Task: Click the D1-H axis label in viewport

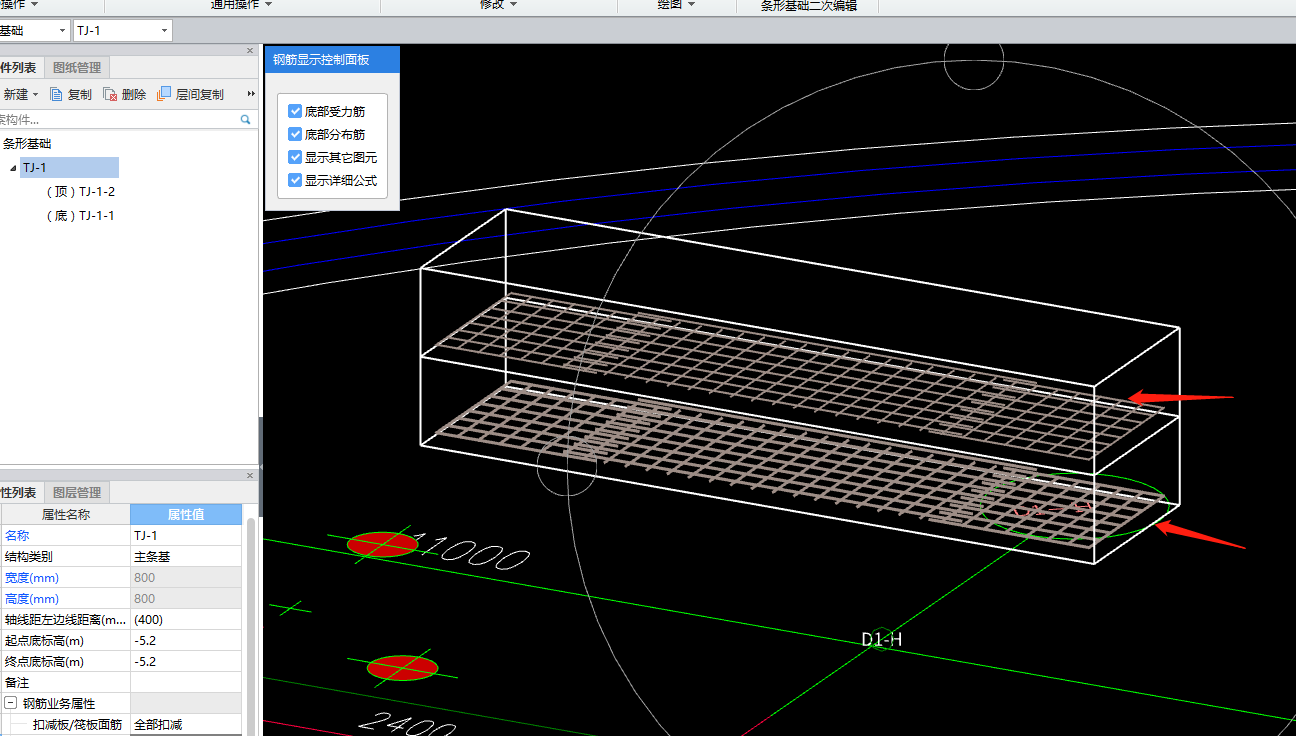Action: tap(882, 639)
